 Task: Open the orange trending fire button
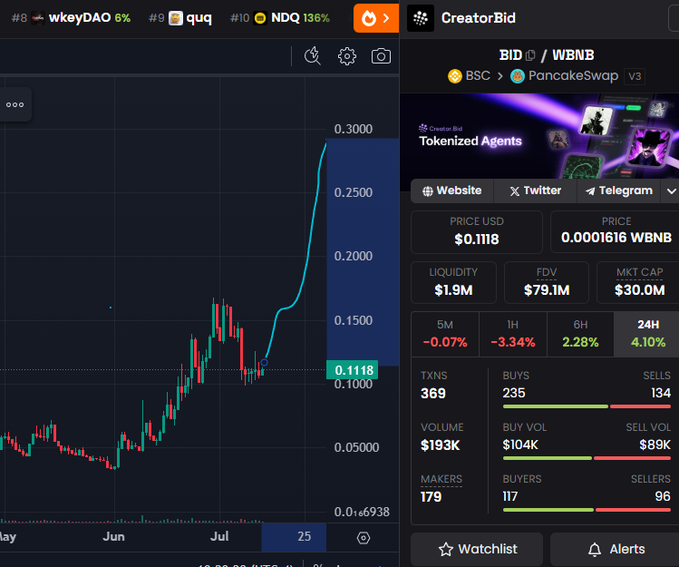376,18
